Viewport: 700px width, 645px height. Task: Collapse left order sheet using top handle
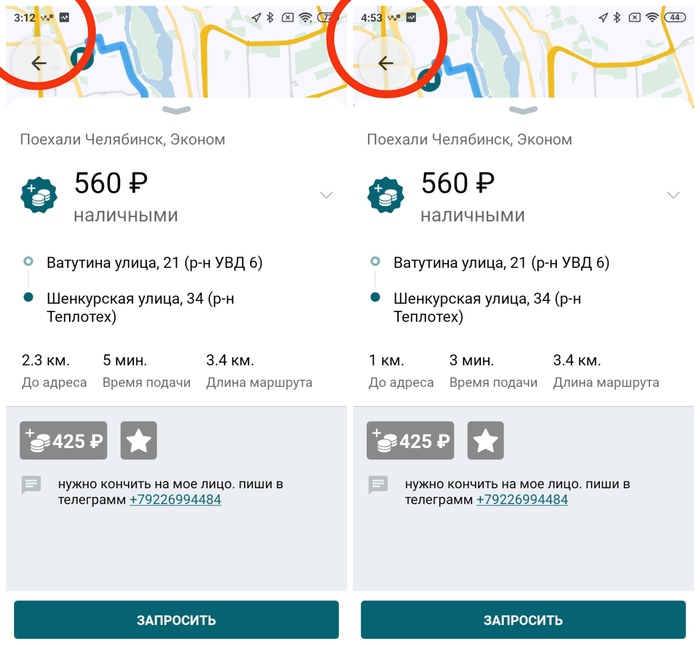[x=176, y=110]
